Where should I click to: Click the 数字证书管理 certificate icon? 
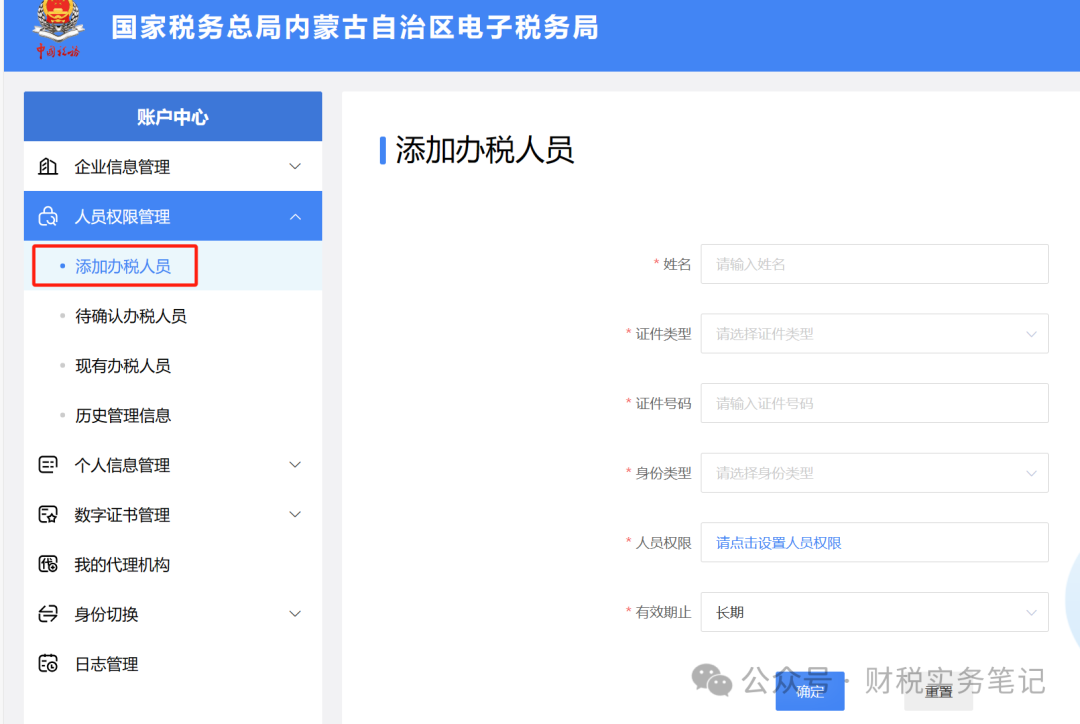tap(48, 515)
